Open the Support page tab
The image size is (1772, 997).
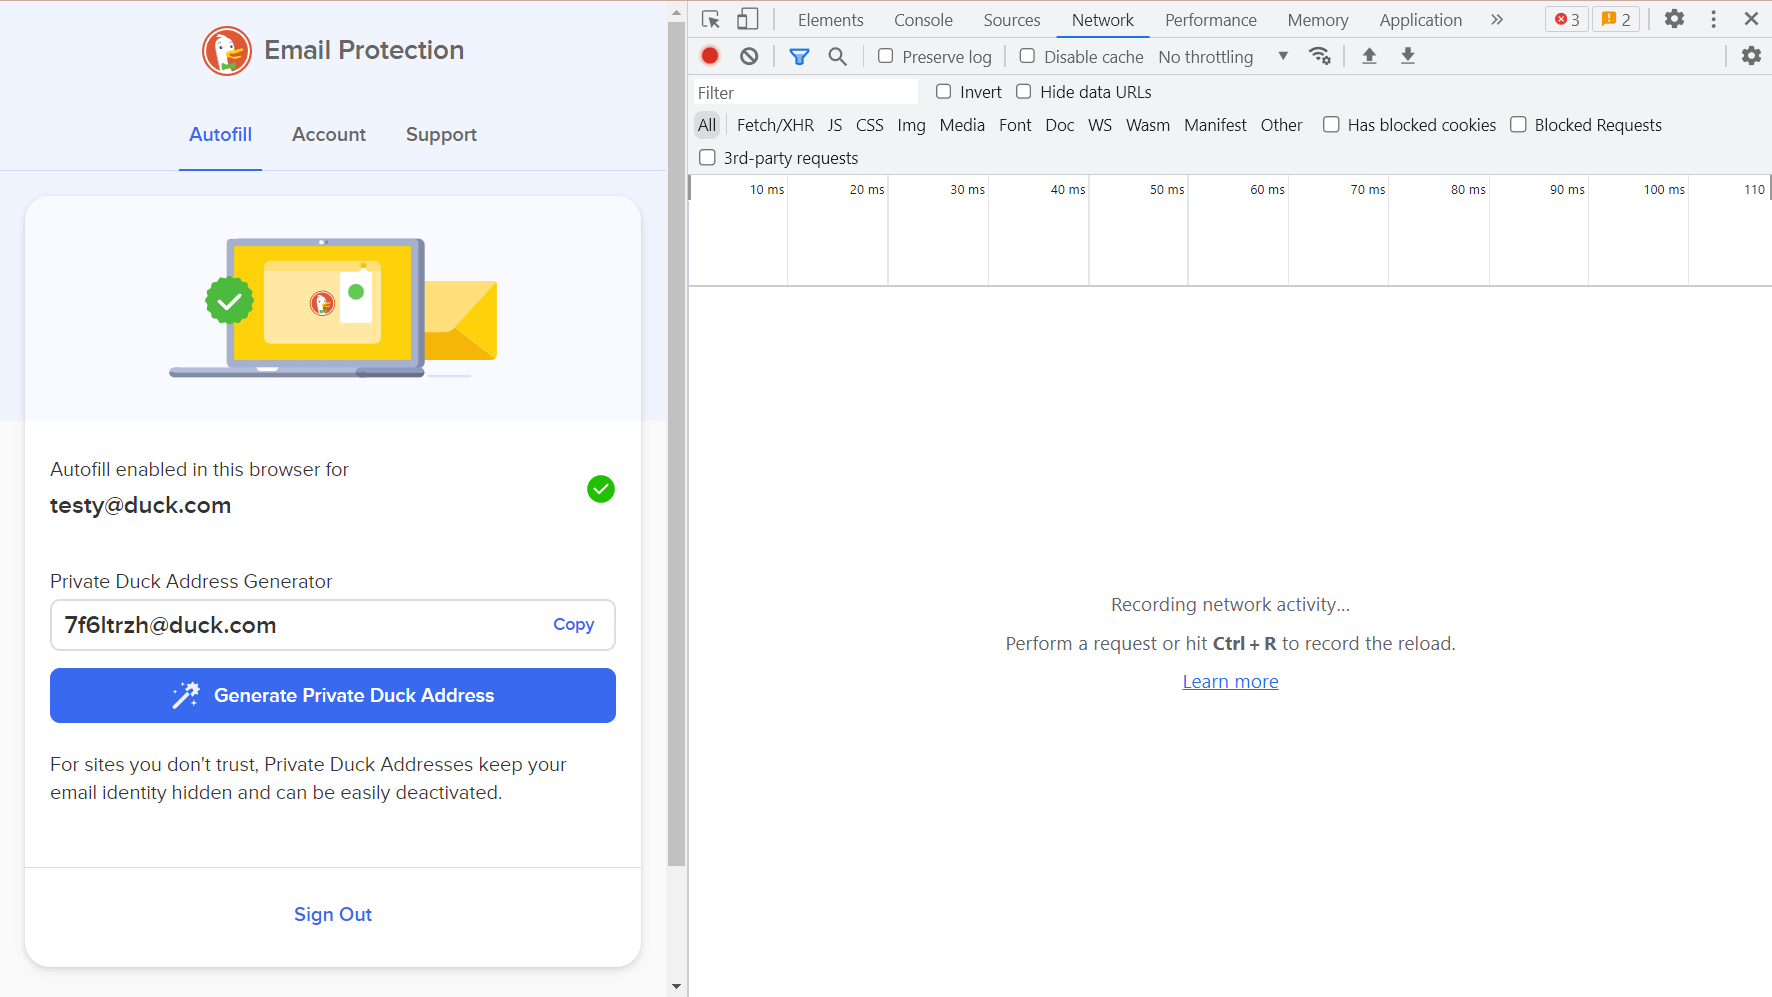(x=441, y=134)
